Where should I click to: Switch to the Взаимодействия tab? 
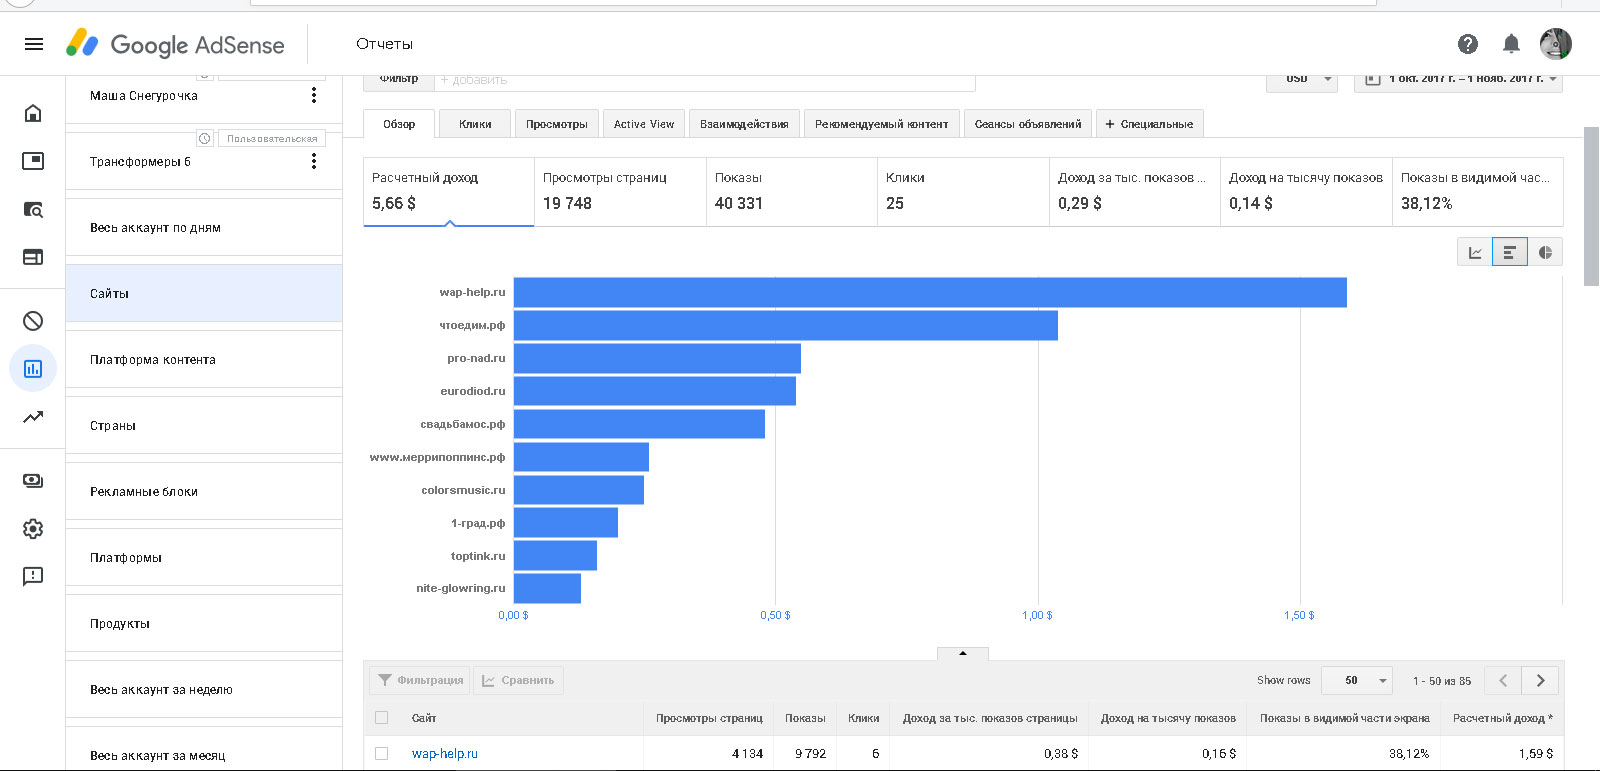click(x=744, y=124)
